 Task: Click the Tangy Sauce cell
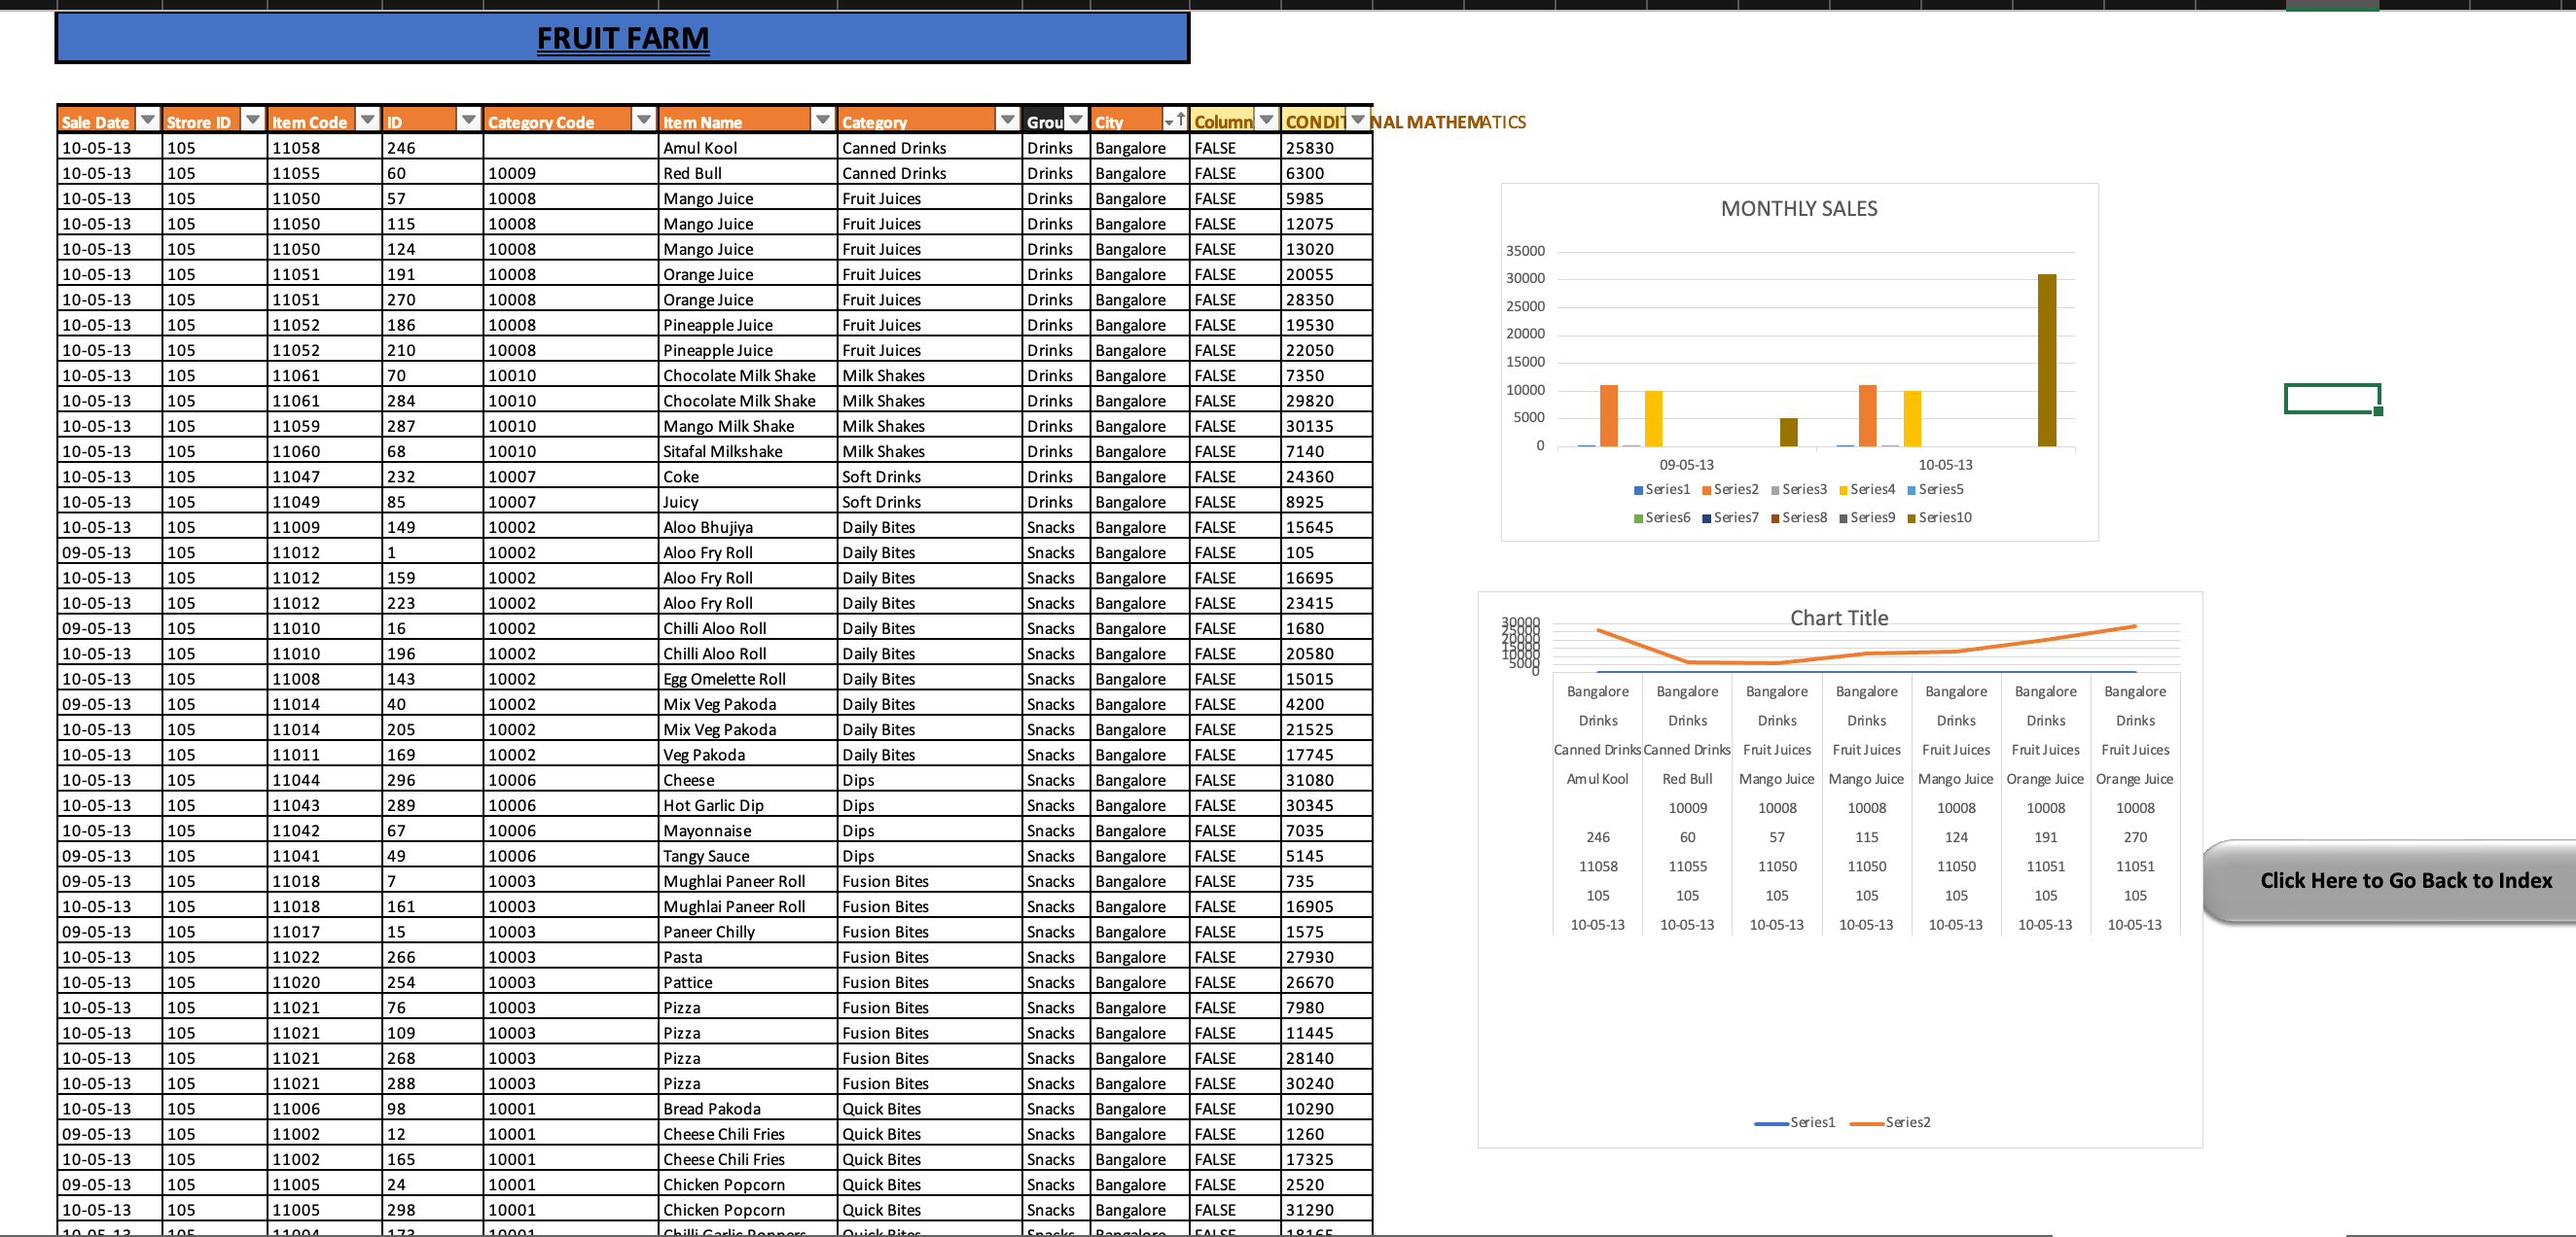pyautogui.click(x=748, y=856)
